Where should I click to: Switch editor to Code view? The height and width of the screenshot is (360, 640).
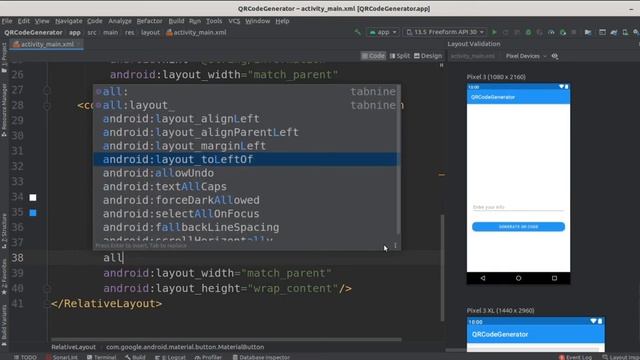[x=373, y=56]
